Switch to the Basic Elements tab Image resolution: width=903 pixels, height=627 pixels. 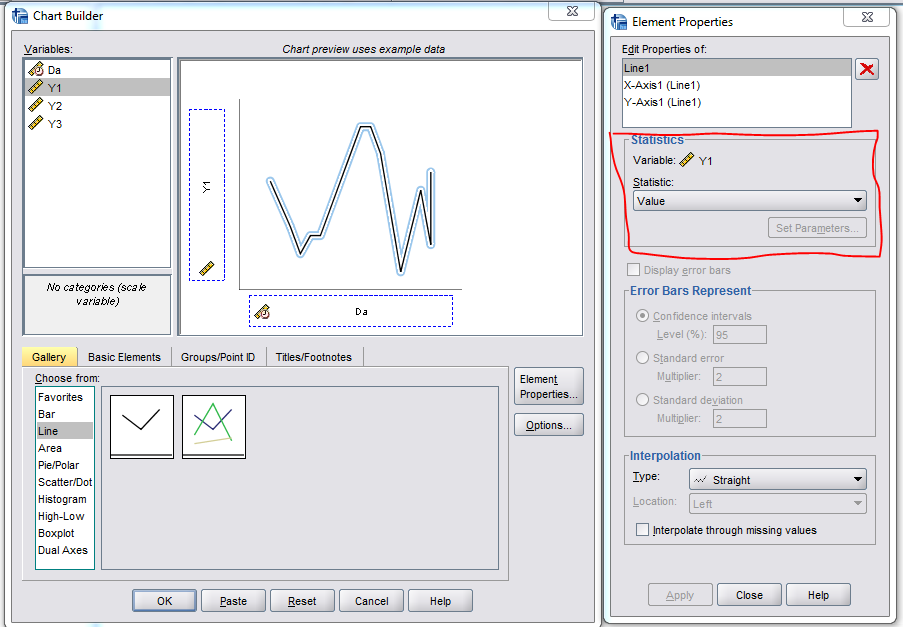click(x=124, y=357)
